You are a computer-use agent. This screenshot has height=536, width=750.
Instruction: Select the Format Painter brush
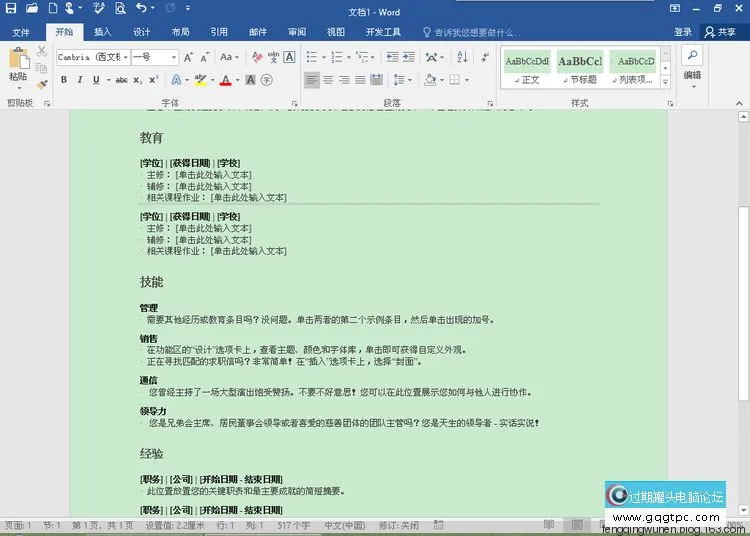tap(41, 86)
